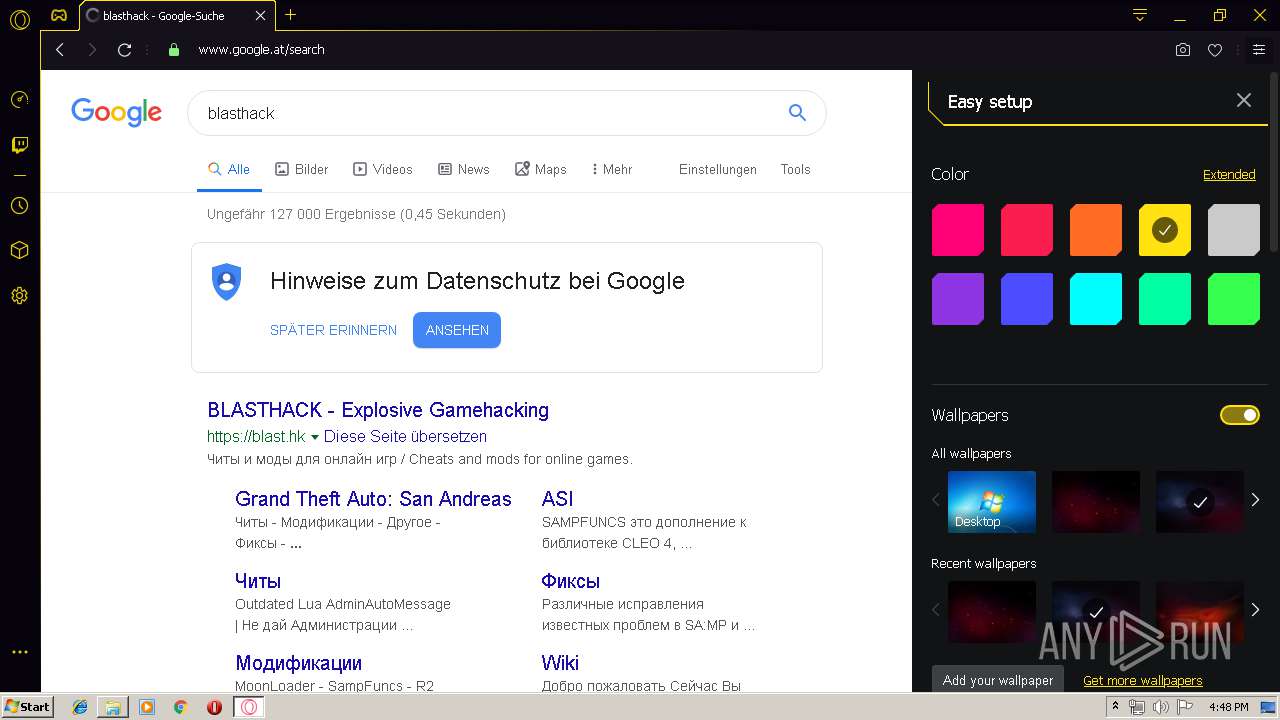Screen dimensions: 1280x720
Task: Click the volume icon in system tray
Action: point(1161,707)
